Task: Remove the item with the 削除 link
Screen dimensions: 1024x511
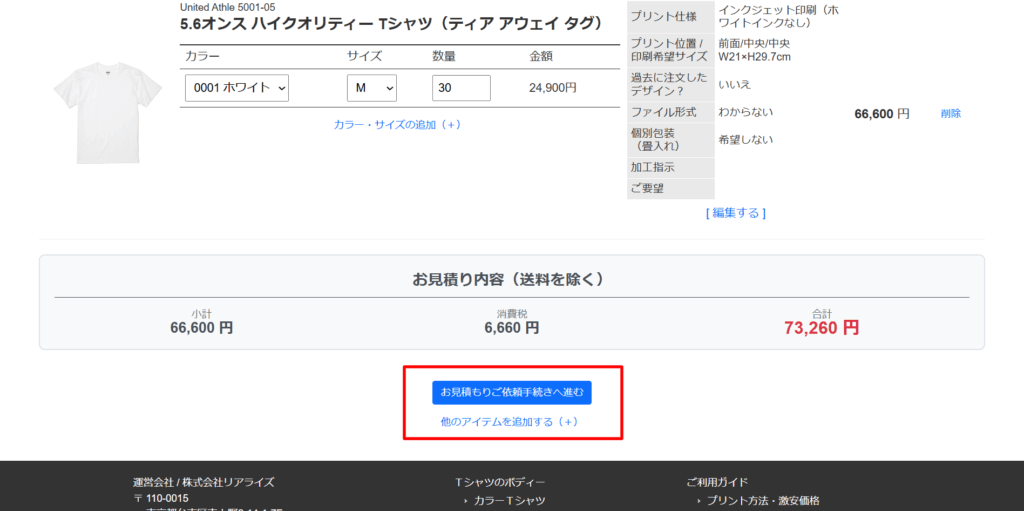Action: pos(950,114)
